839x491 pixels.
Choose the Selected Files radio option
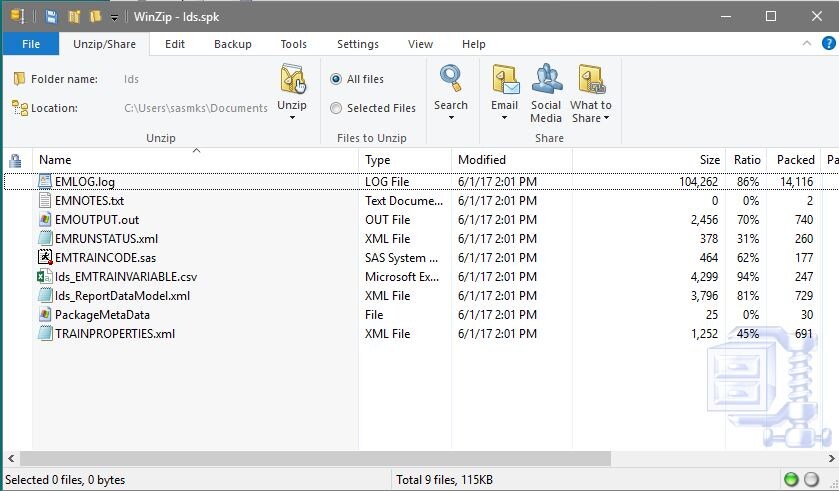click(336, 108)
